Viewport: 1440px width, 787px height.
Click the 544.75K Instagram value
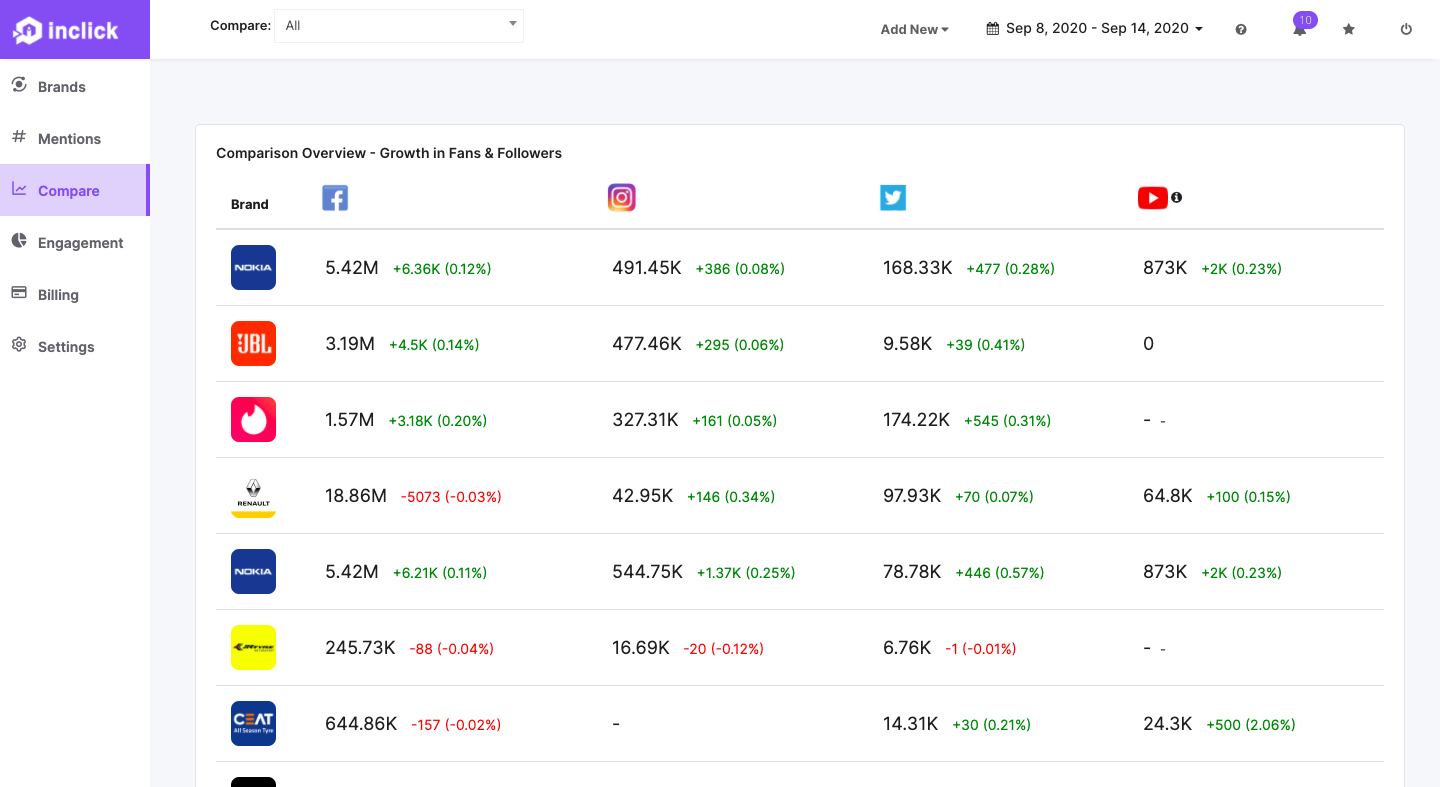coord(648,572)
